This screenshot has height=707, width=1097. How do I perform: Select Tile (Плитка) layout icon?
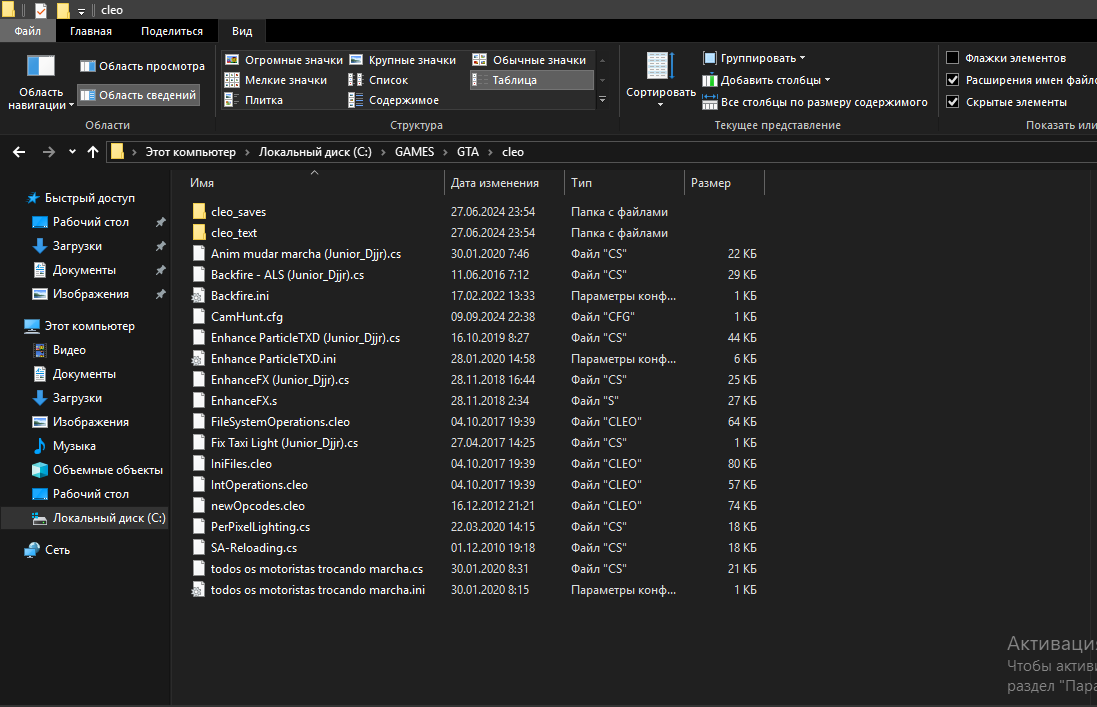(x=232, y=100)
